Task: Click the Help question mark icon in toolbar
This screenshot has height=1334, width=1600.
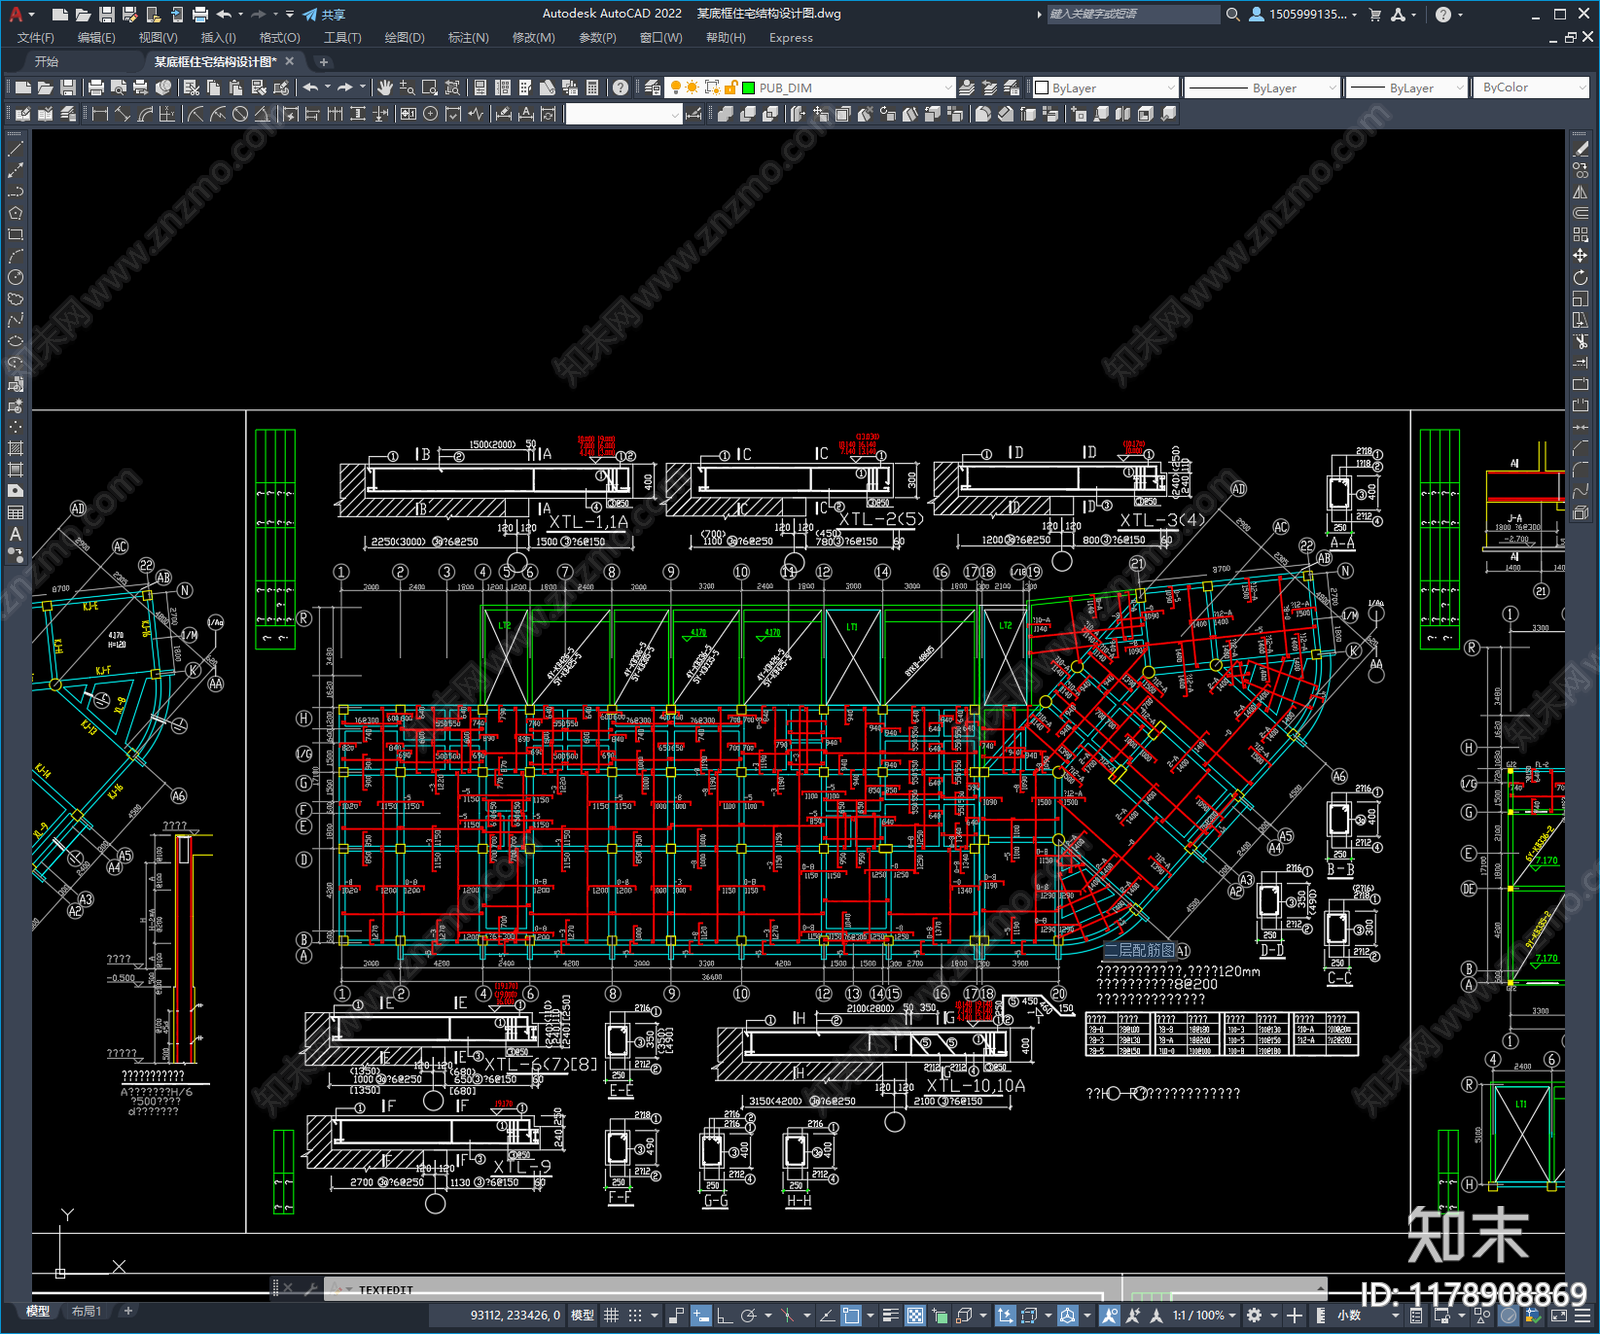Action: coord(620,88)
